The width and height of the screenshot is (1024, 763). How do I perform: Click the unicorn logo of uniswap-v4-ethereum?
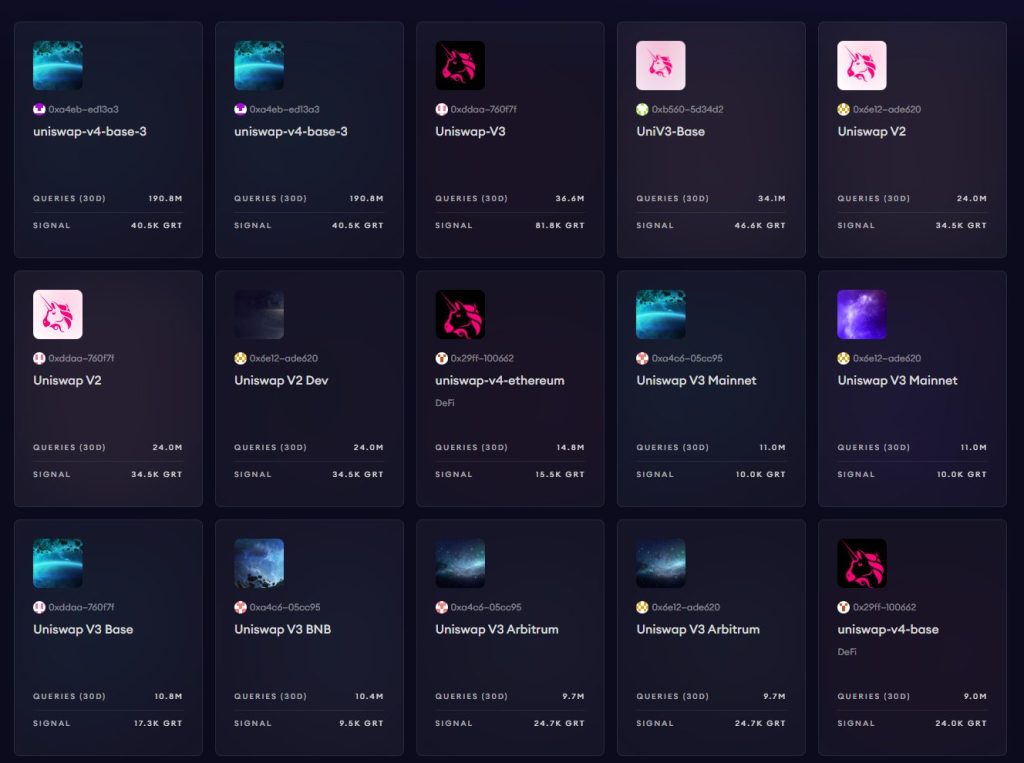[460, 315]
